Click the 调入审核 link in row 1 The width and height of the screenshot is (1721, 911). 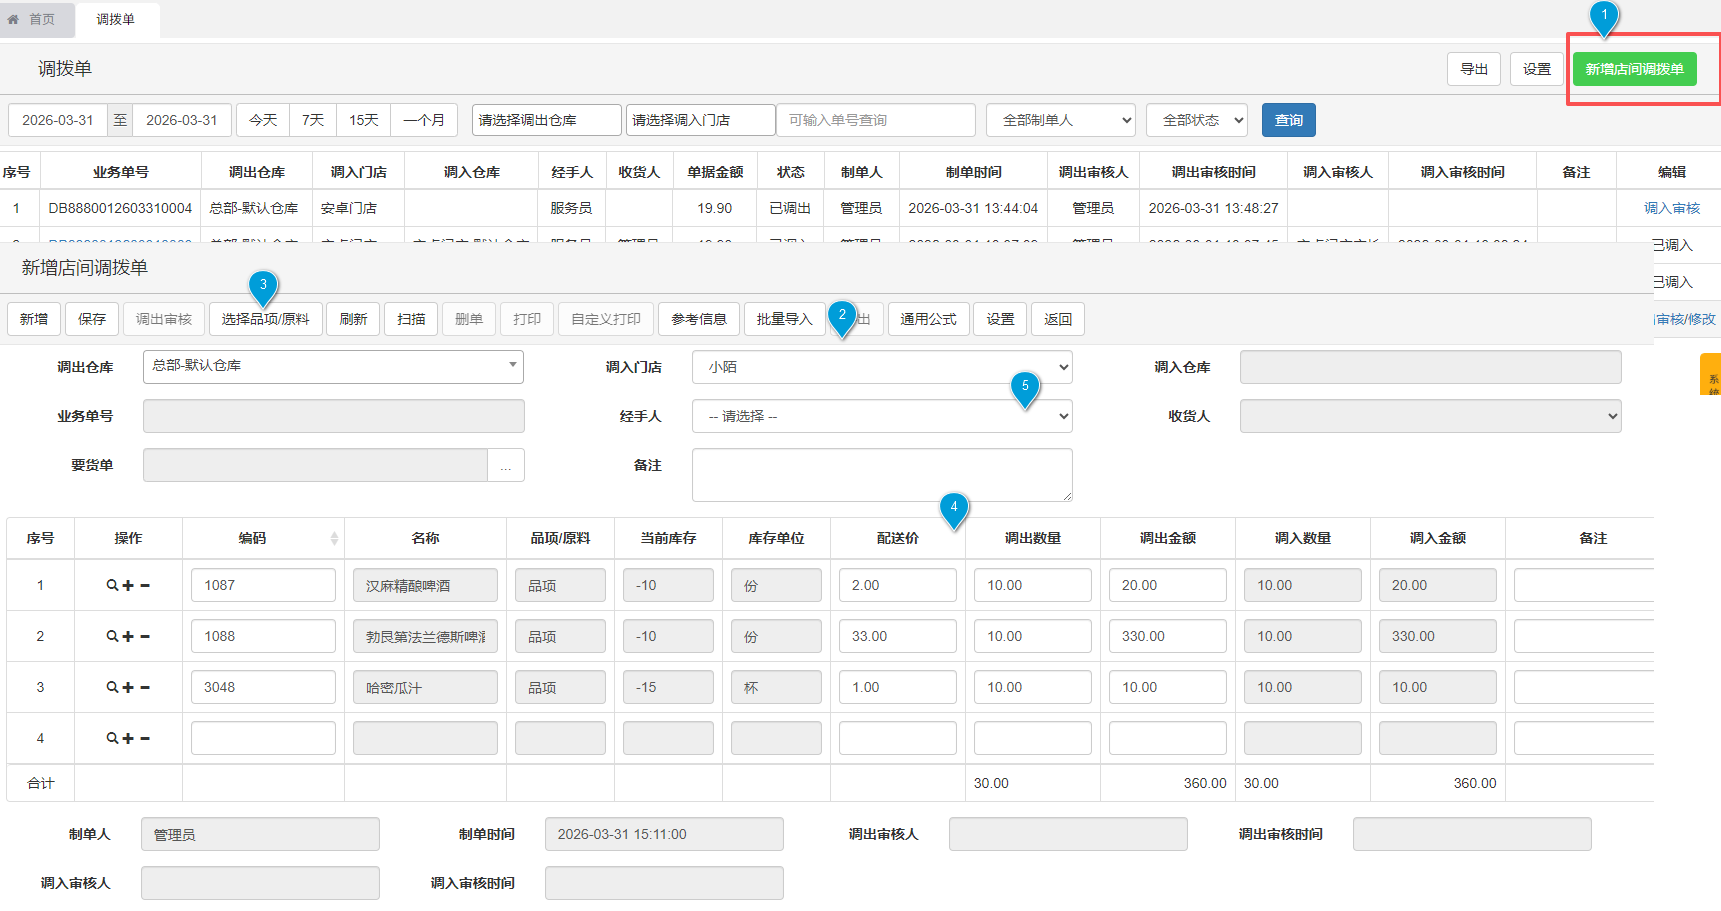pos(1671,209)
